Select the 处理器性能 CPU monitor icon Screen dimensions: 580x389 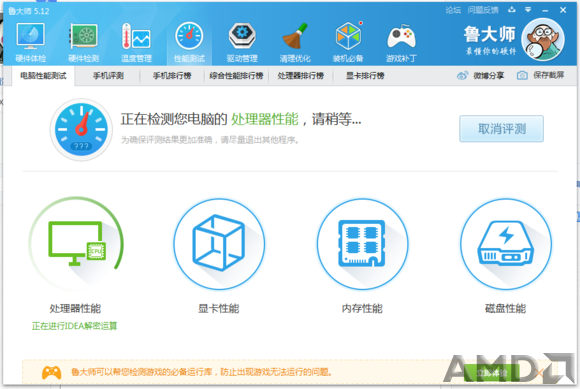[x=76, y=244]
